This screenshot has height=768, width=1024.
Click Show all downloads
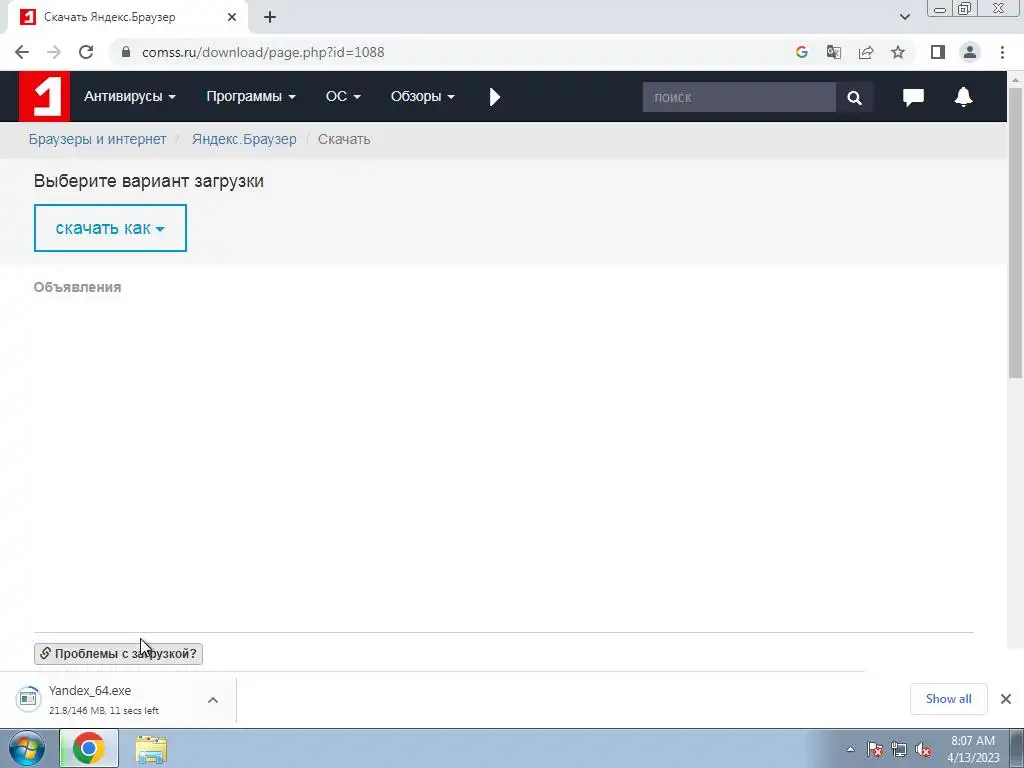pos(948,699)
